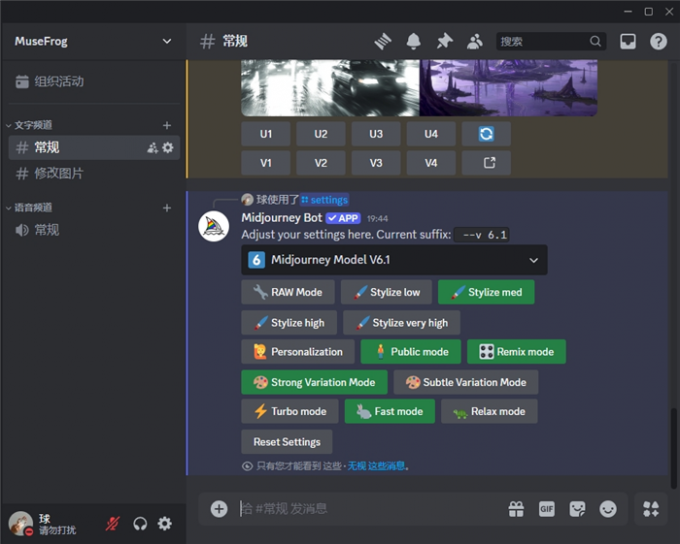This screenshot has height=544, width=680.
Task: Upscale image with U4 button
Action: pos(431,134)
